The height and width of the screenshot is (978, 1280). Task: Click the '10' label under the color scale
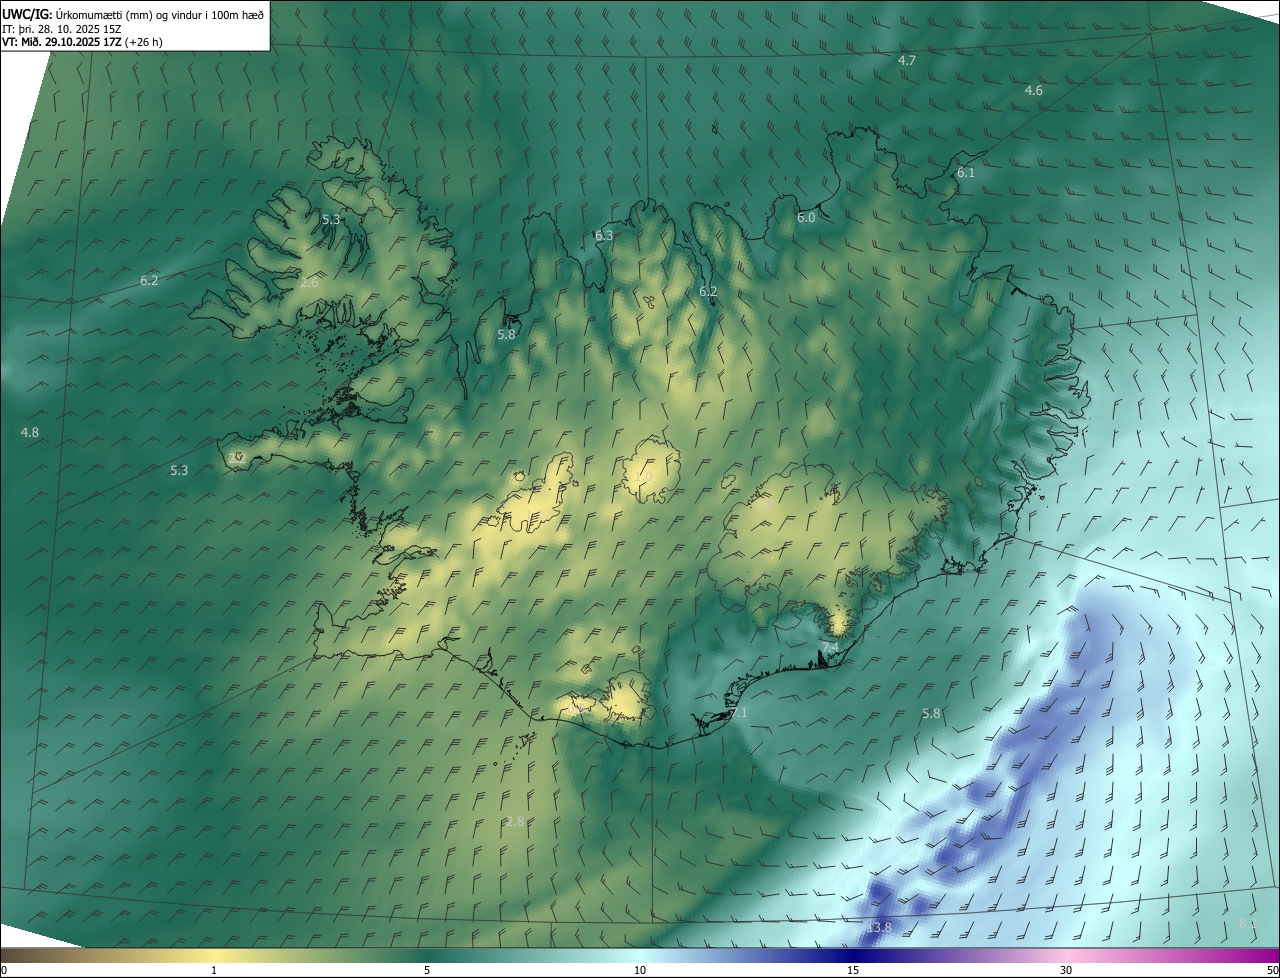point(640,970)
